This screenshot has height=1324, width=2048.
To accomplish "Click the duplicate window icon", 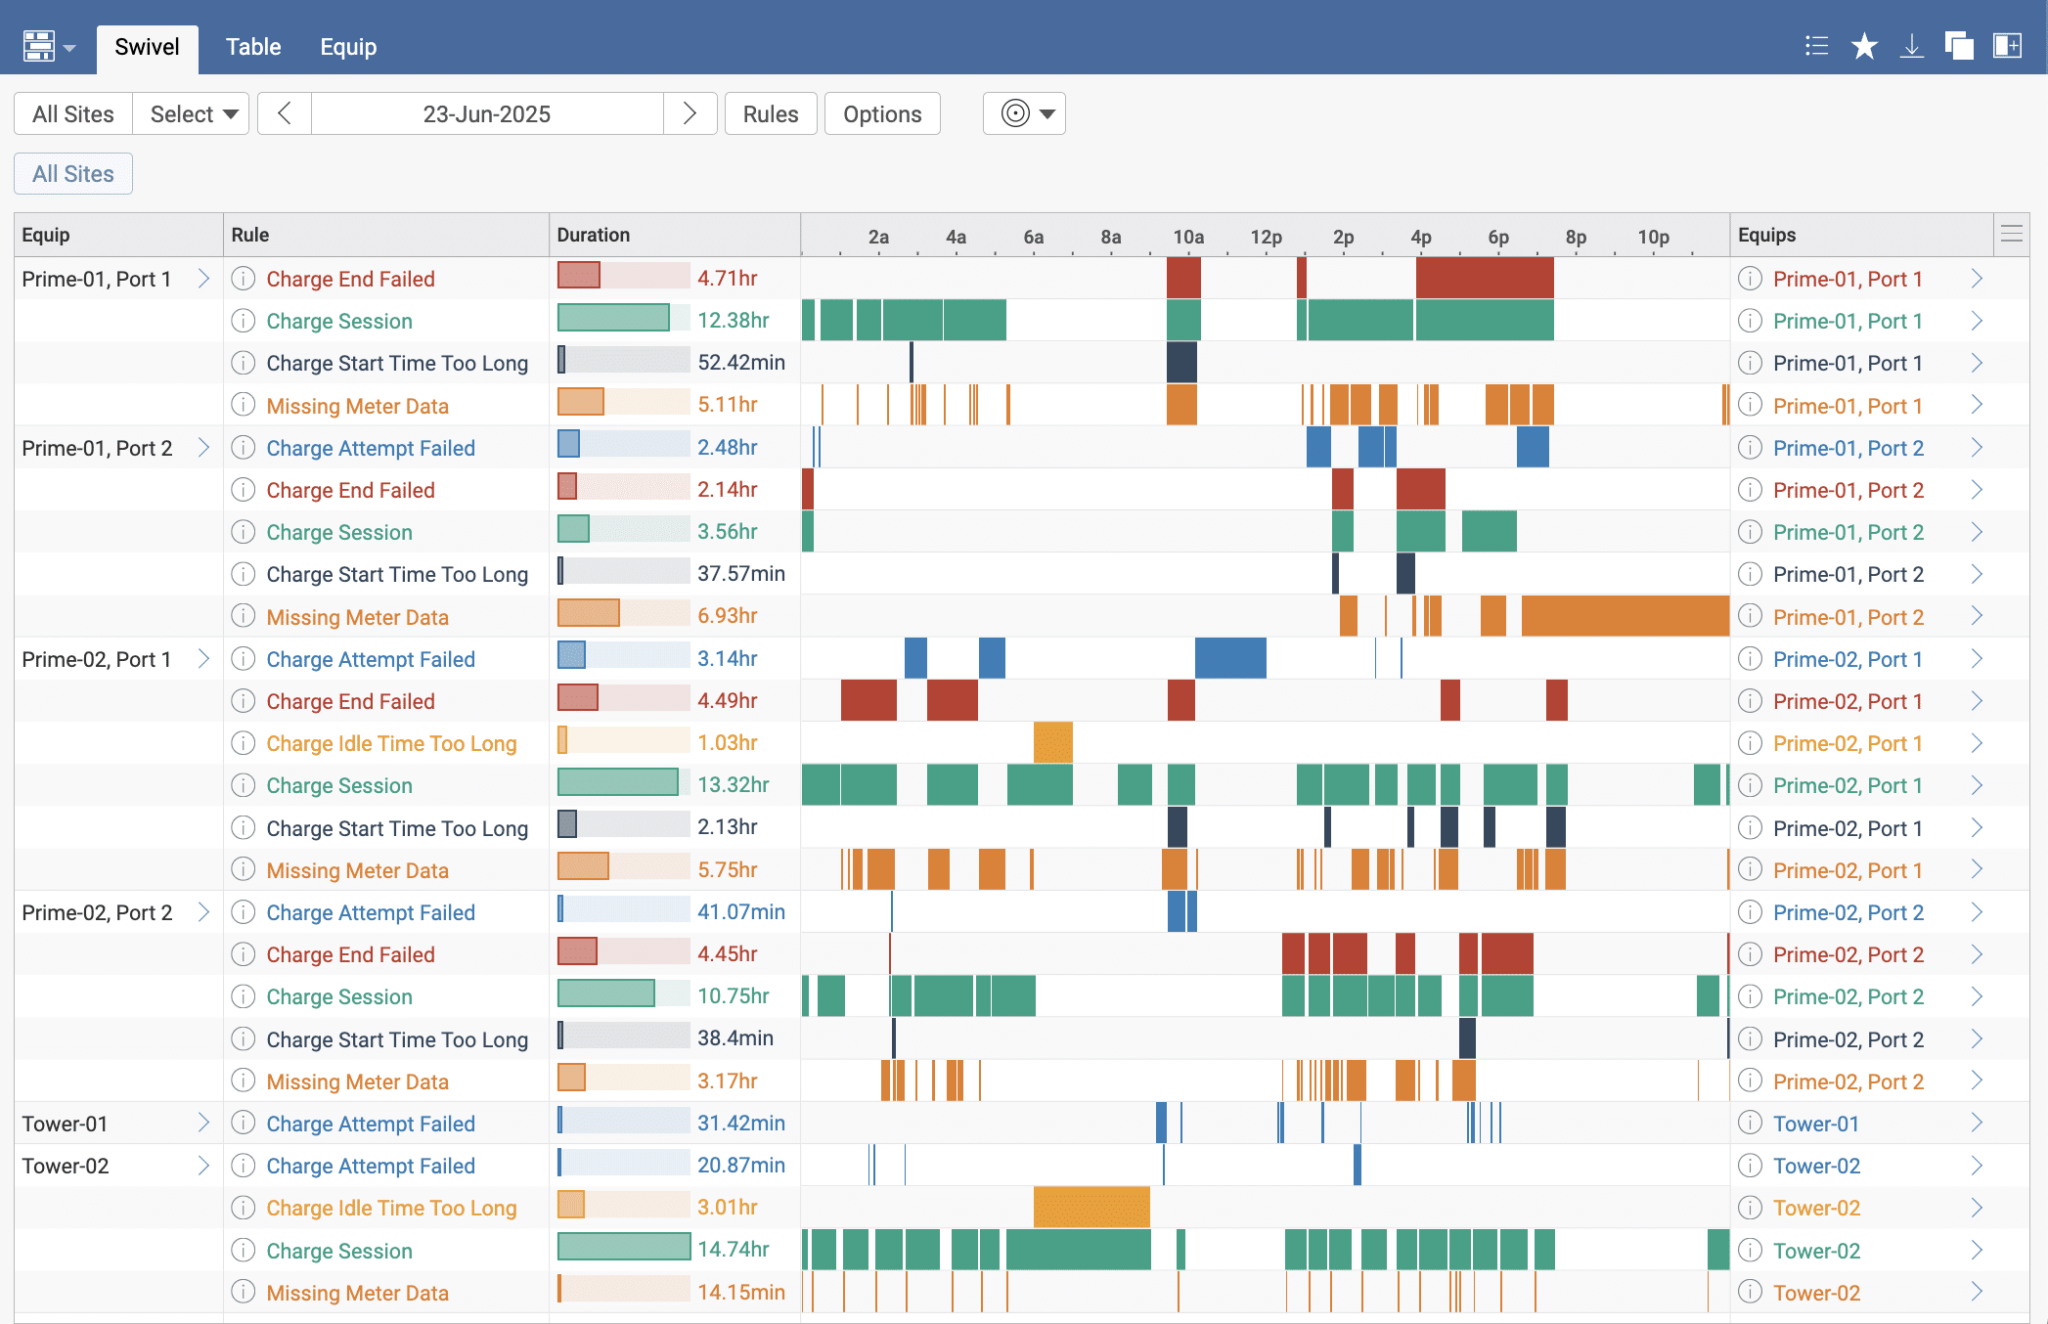I will pos(1958,46).
